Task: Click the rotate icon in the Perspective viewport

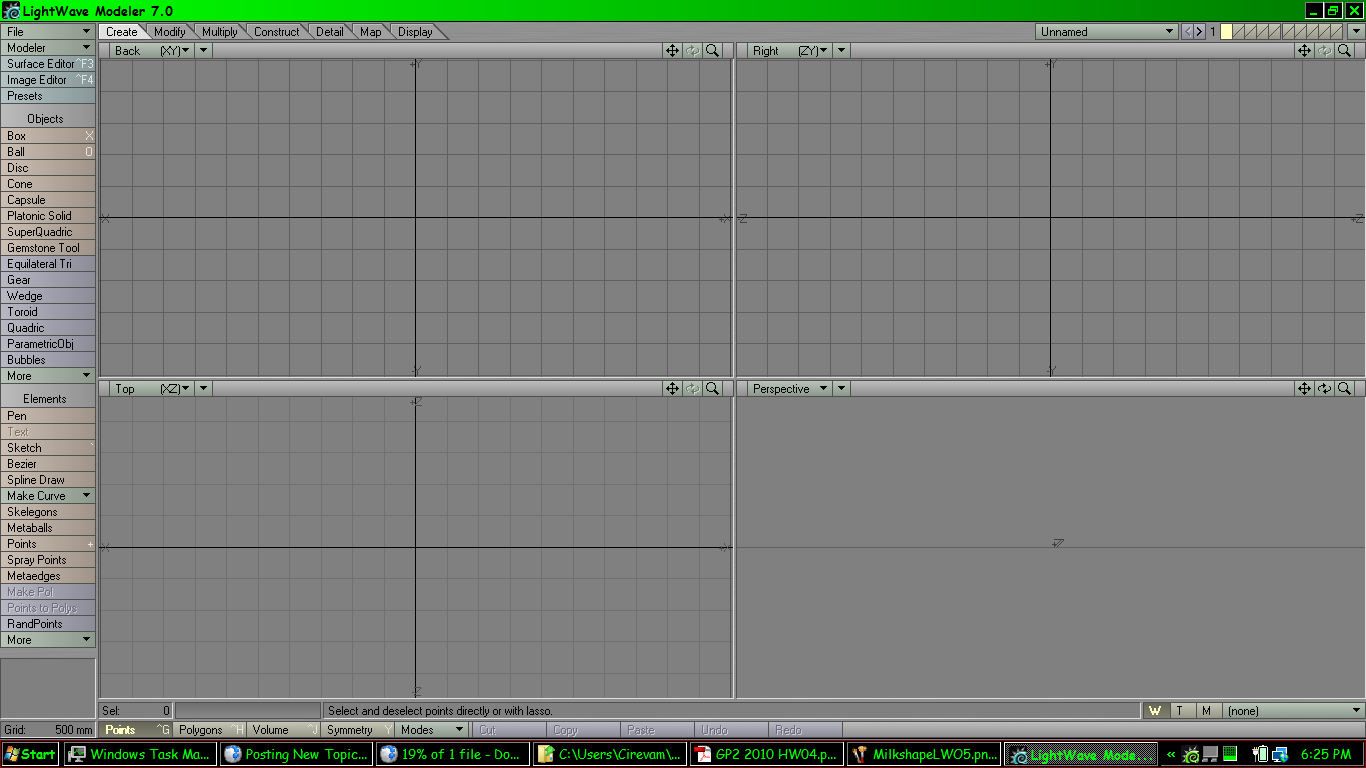Action: tap(1324, 389)
